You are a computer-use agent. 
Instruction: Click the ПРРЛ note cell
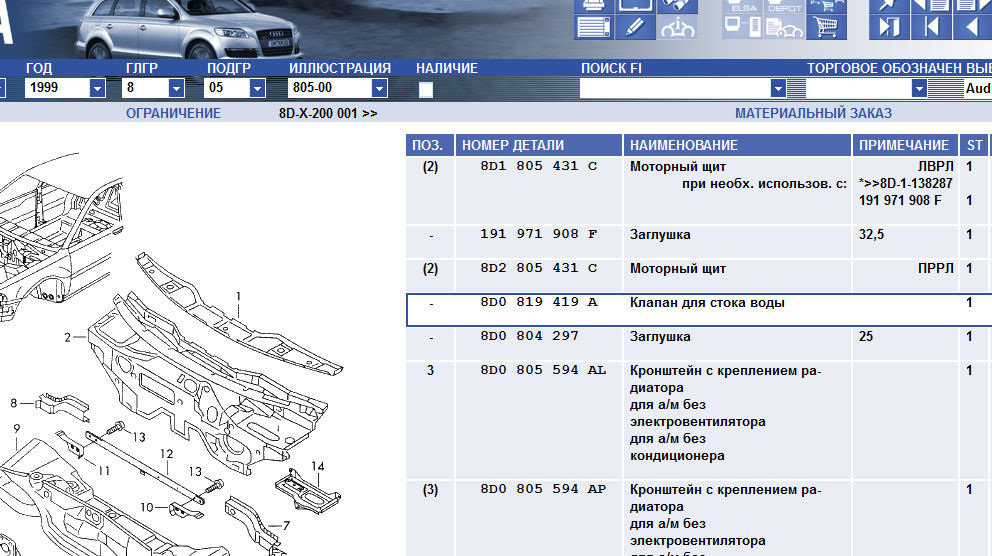pos(935,268)
